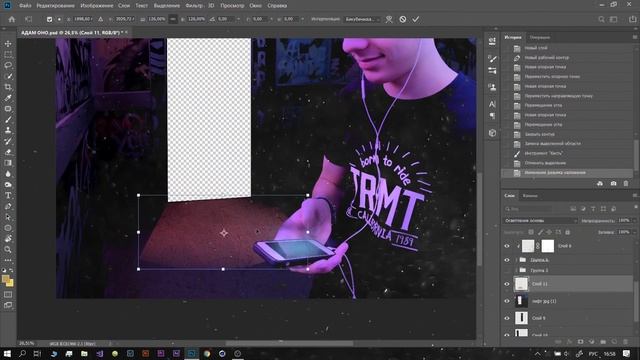Select the Clone Stamp tool
Screen dimensions: 640x360
tap(8, 130)
